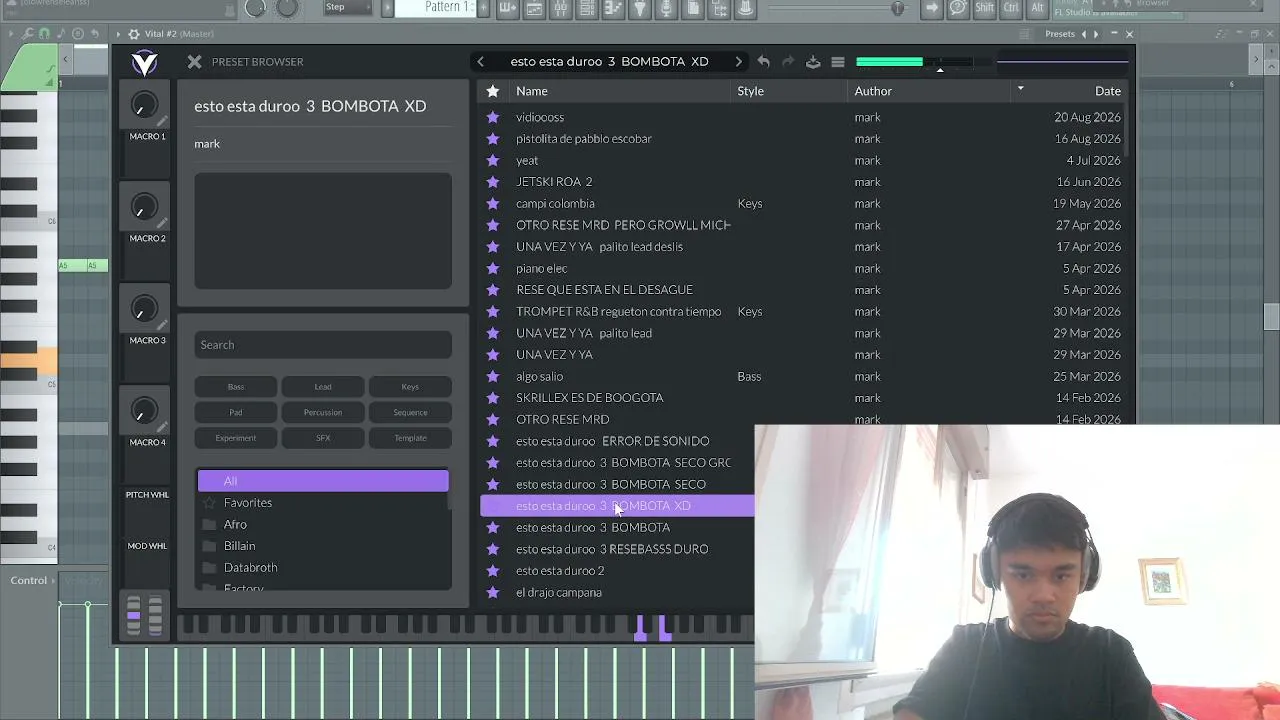The image size is (1280, 720).
Task: Open the Databroth preset folder
Action: [x=323, y=568]
